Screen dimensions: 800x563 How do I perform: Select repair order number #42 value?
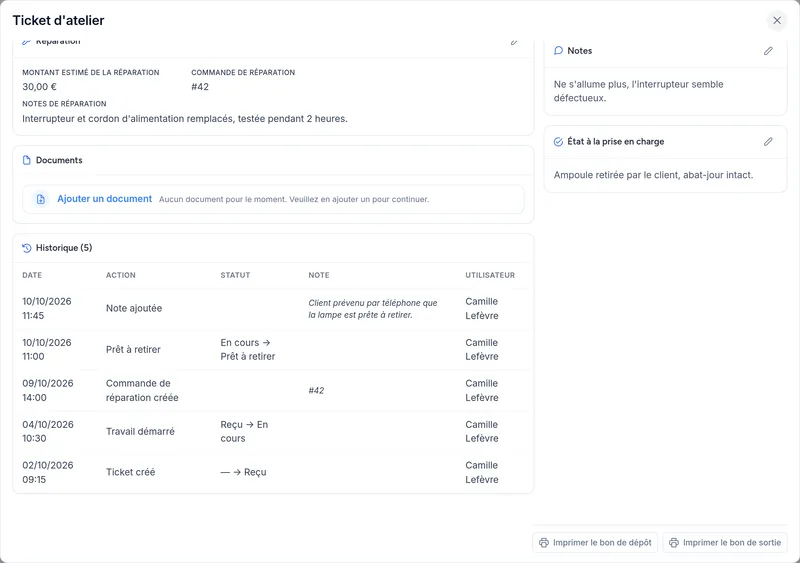[x=200, y=87]
